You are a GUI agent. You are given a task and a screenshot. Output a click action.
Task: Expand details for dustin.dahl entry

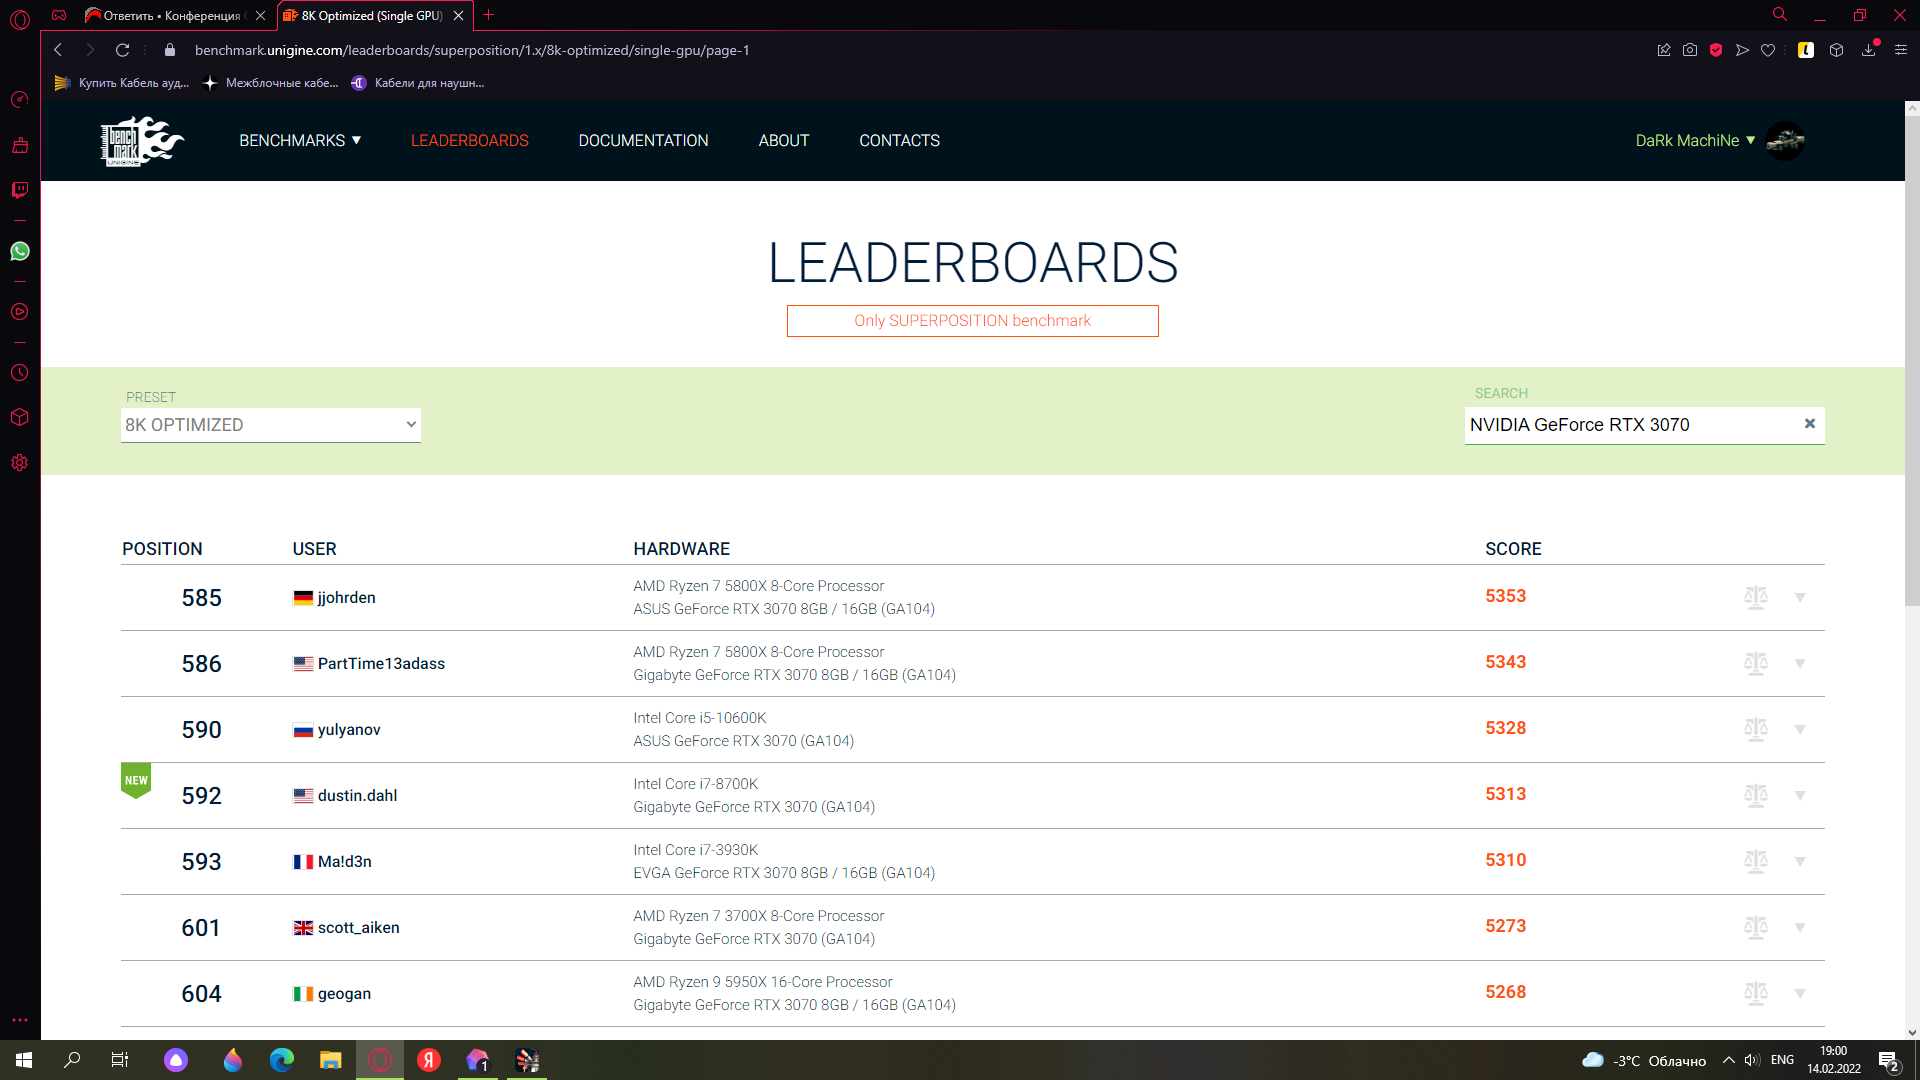[1800, 795]
